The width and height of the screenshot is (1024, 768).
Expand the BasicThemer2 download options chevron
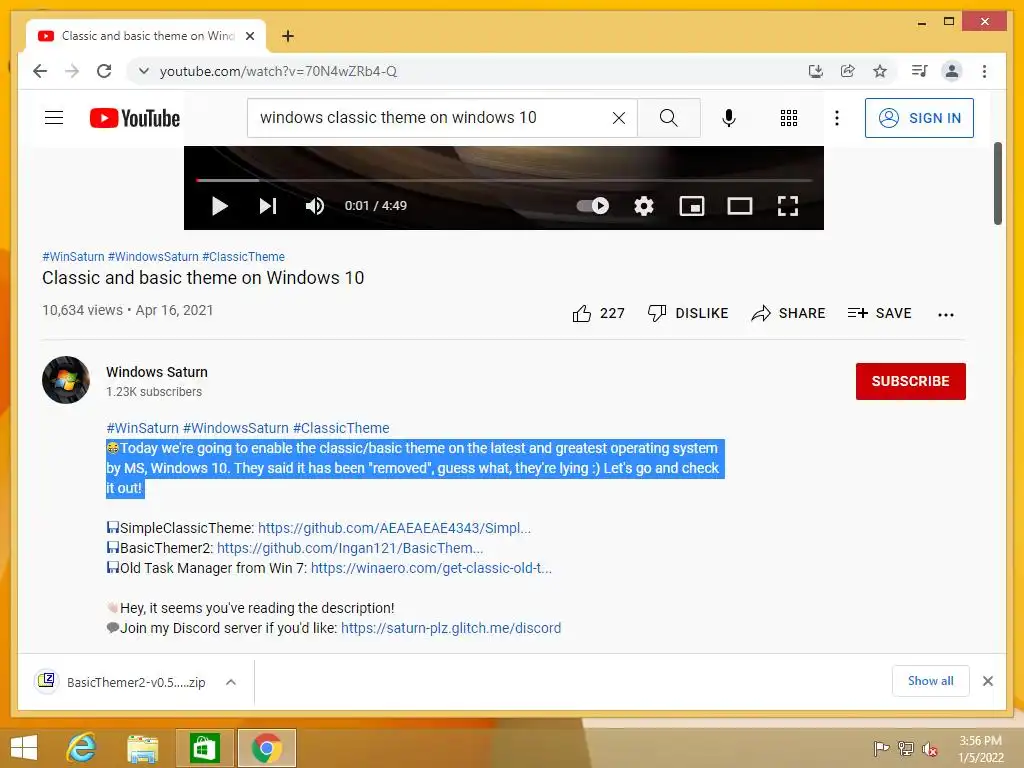[231, 682]
